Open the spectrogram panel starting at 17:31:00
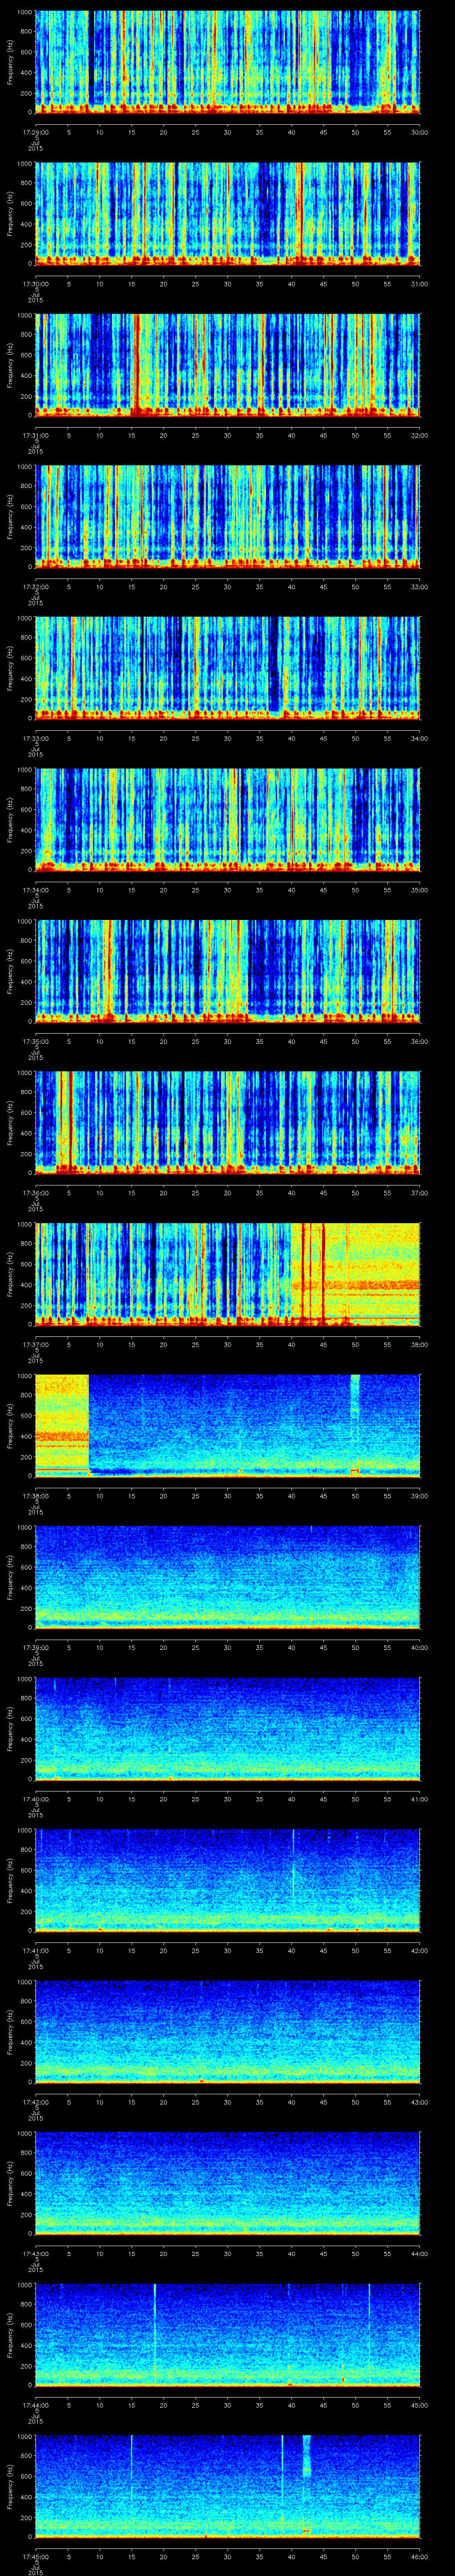This screenshot has width=455, height=2576. 228,365
